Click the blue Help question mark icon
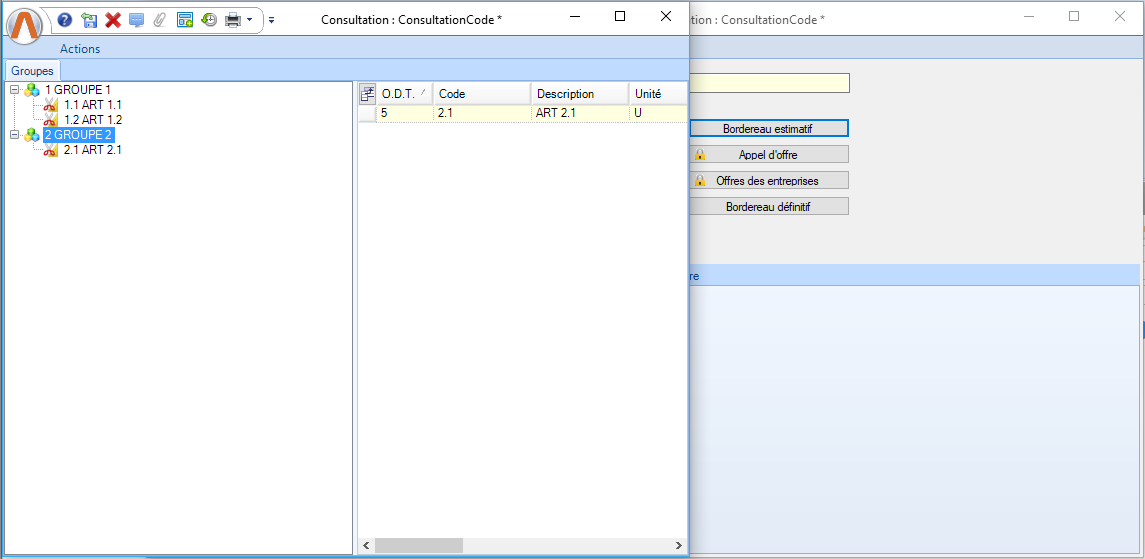 (x=65, y=19)
